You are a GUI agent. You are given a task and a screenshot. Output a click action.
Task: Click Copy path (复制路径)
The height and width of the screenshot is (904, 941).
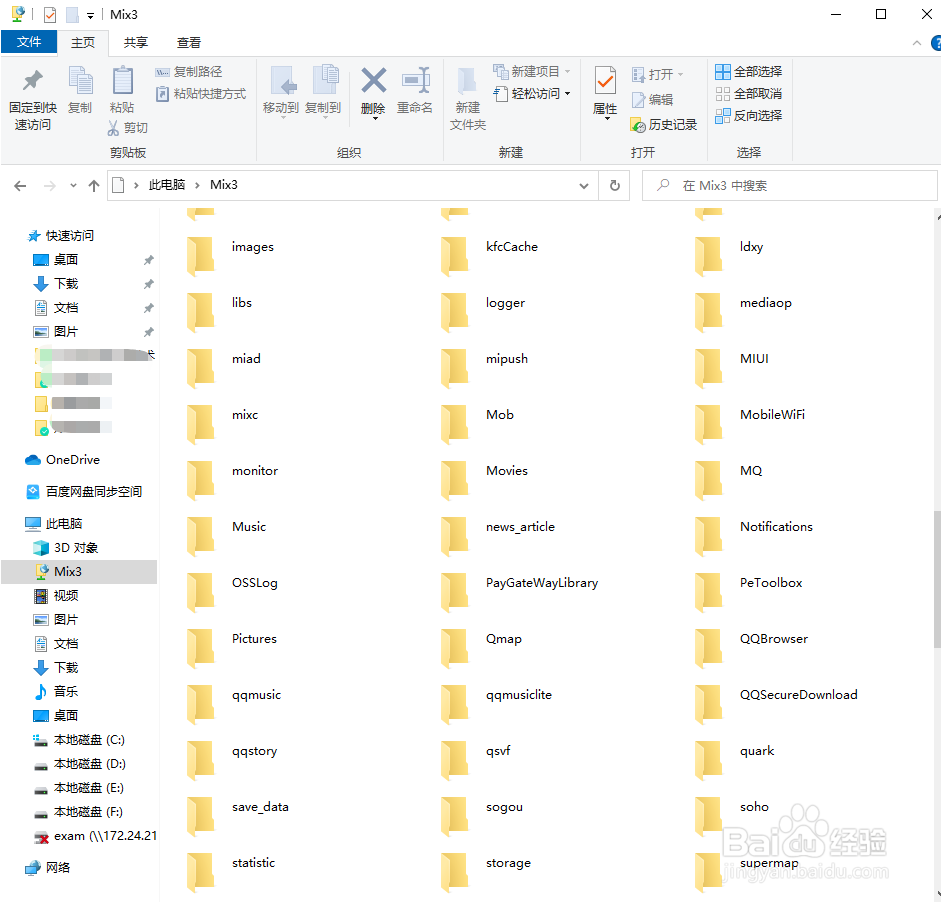coord(188,72)
